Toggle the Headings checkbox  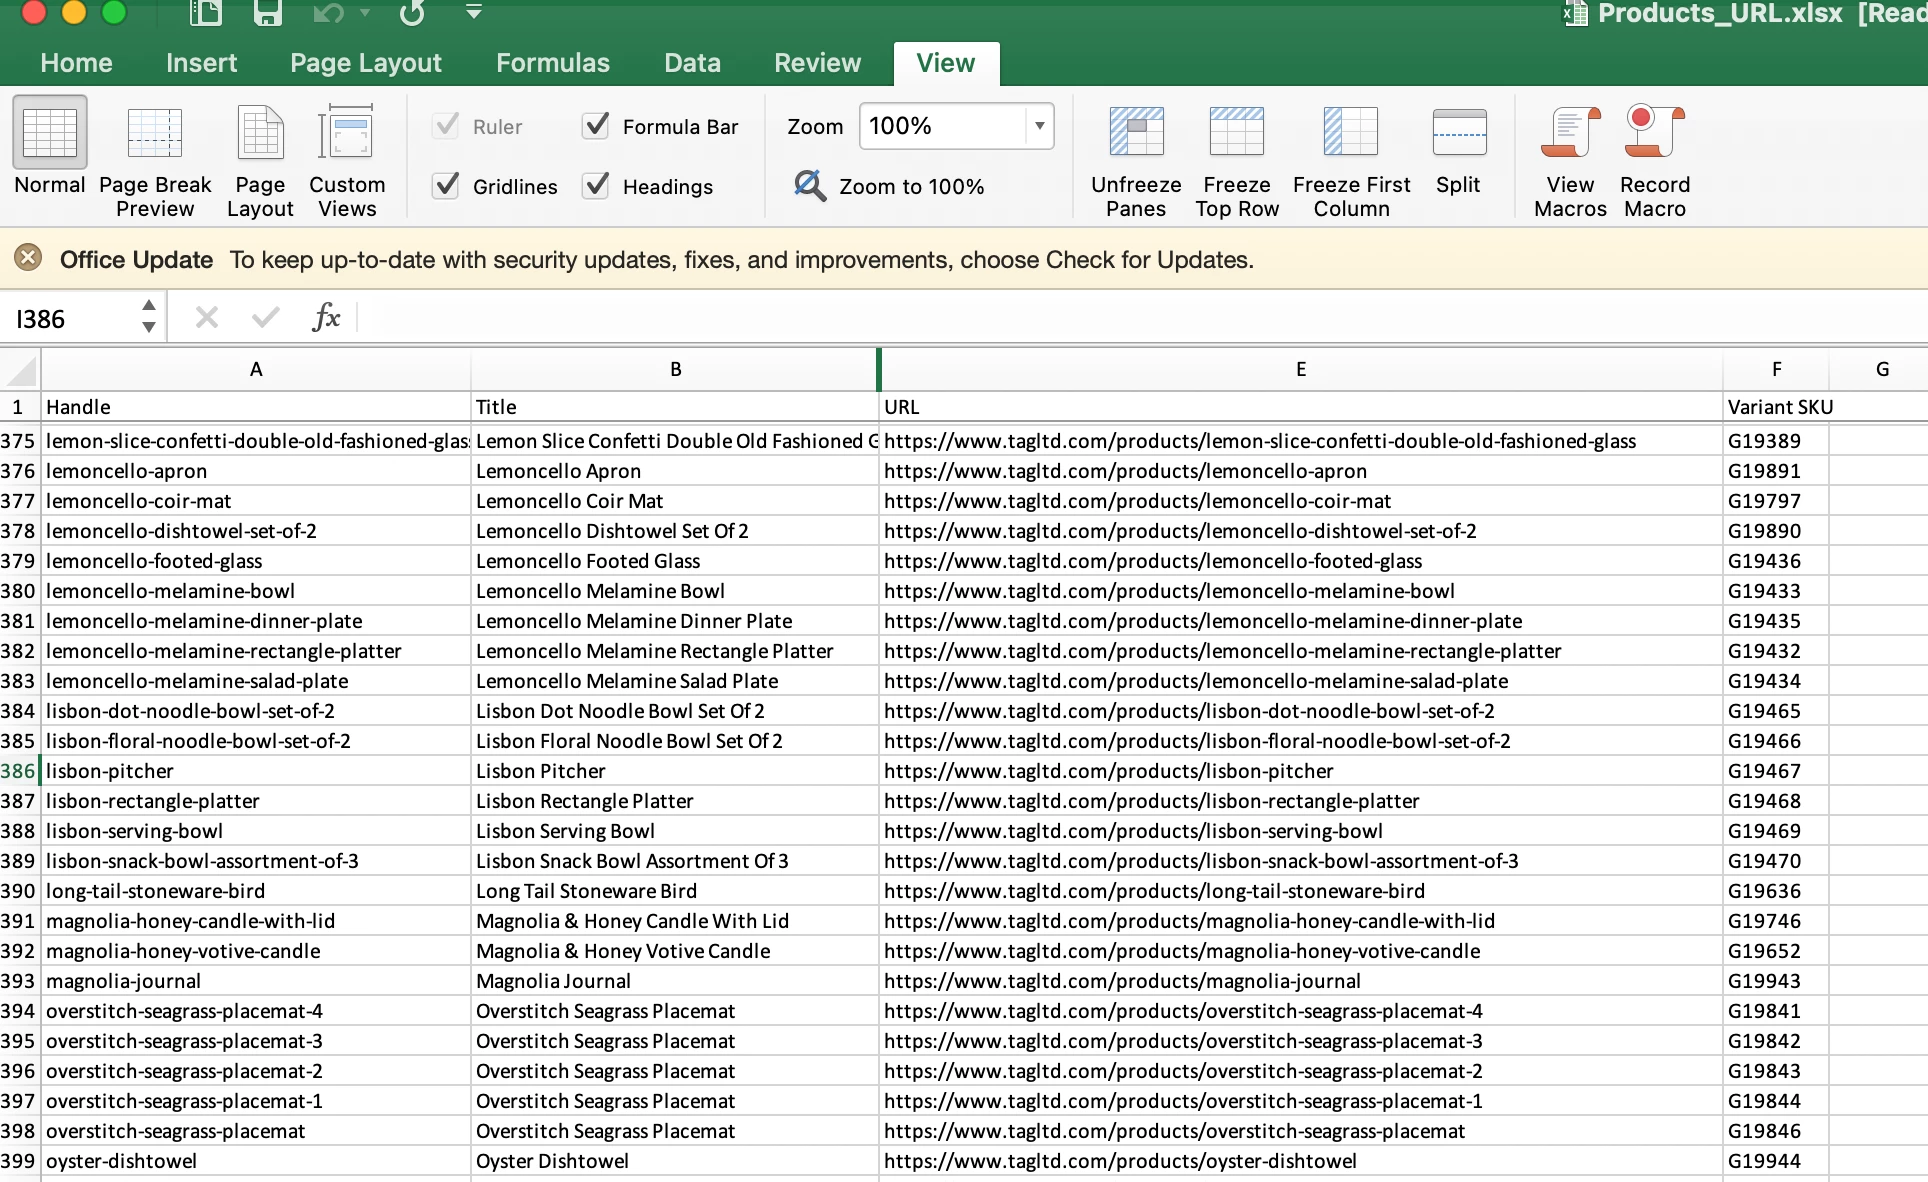tap(596, 186)
